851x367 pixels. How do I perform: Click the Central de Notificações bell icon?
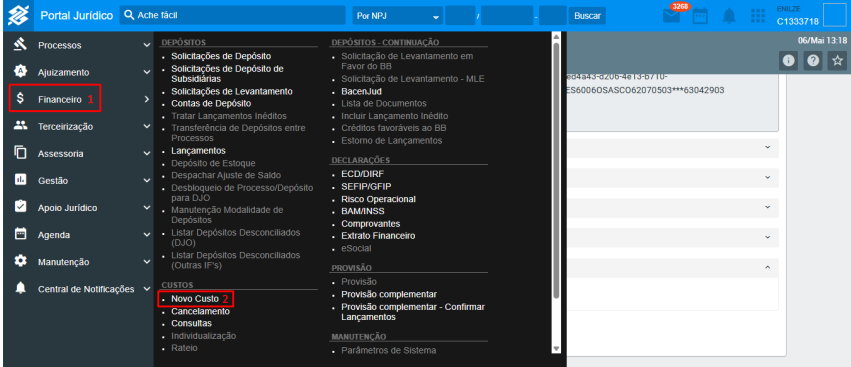click(x=21, y=288)
